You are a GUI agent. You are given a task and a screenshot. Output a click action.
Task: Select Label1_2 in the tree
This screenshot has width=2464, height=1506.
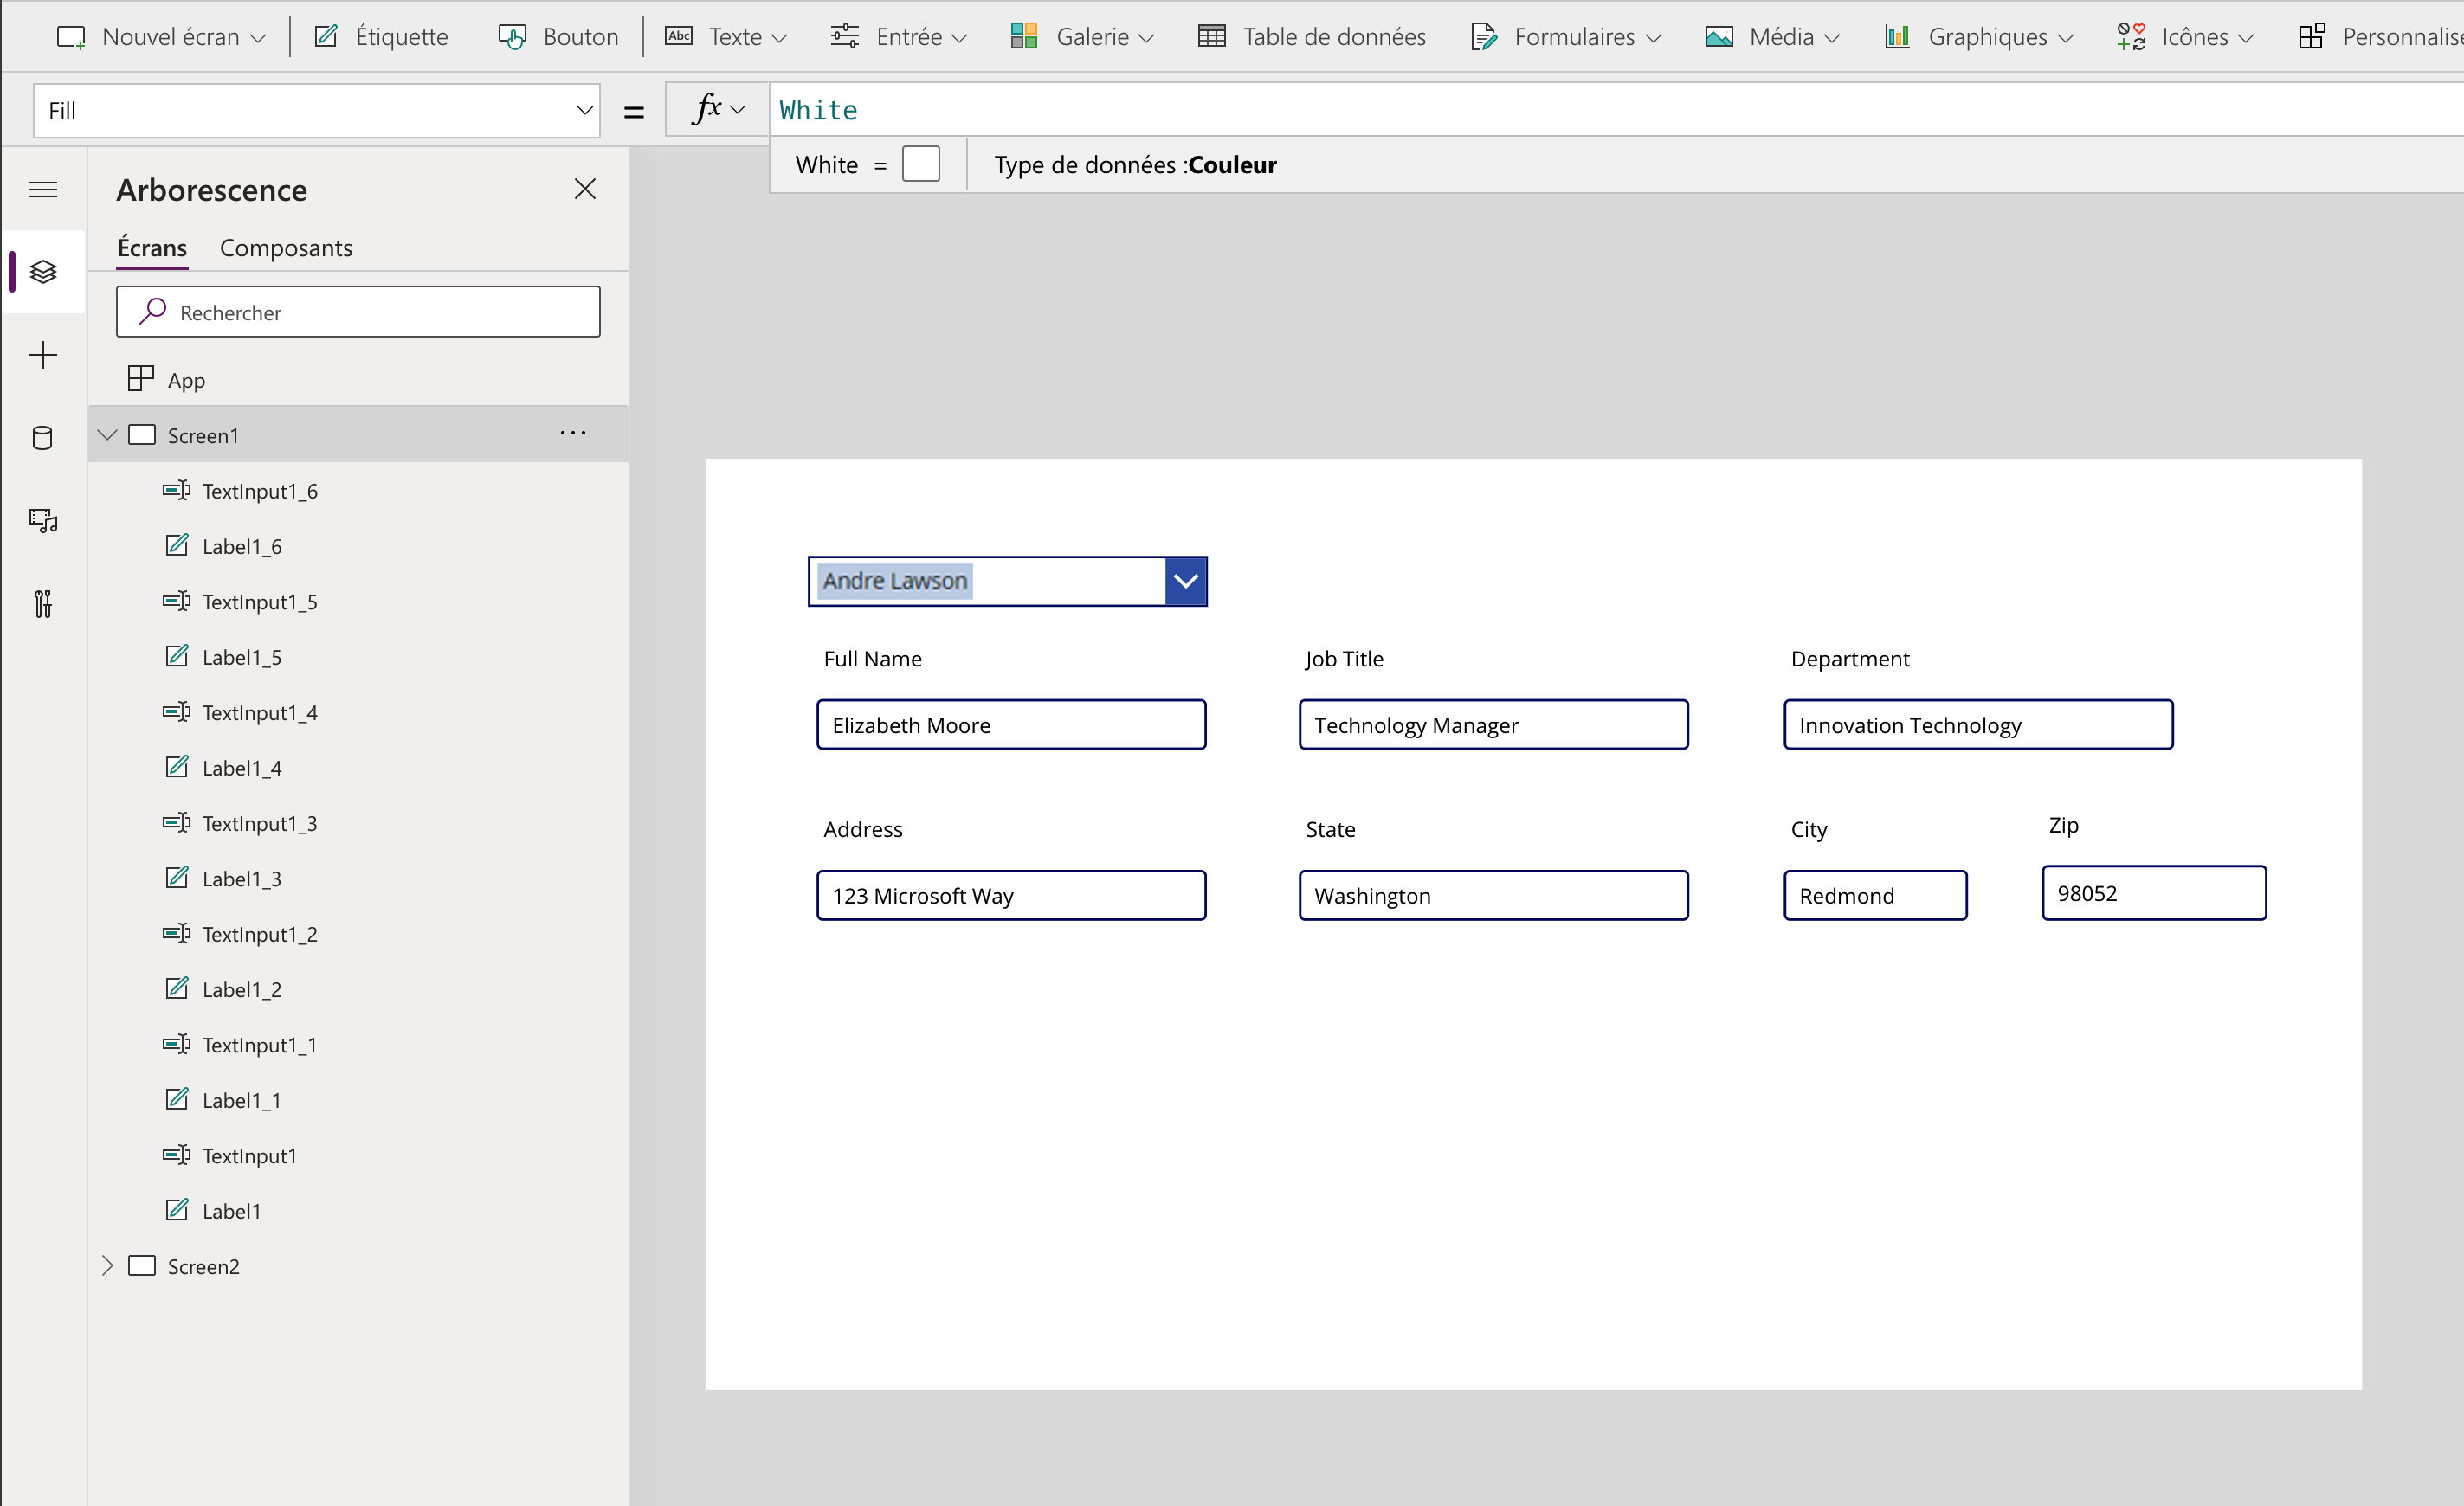point(358,990)
